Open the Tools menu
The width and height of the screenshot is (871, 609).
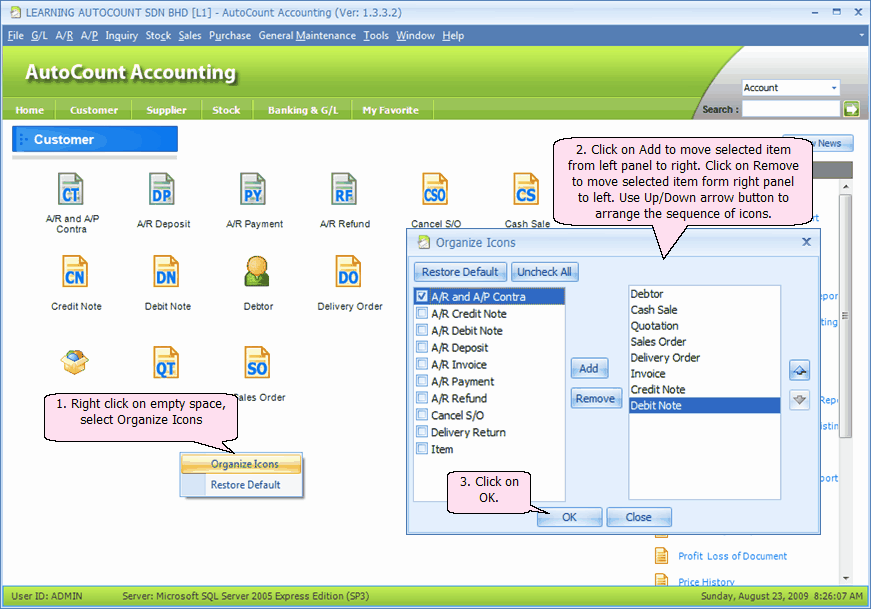pos(376,36)
